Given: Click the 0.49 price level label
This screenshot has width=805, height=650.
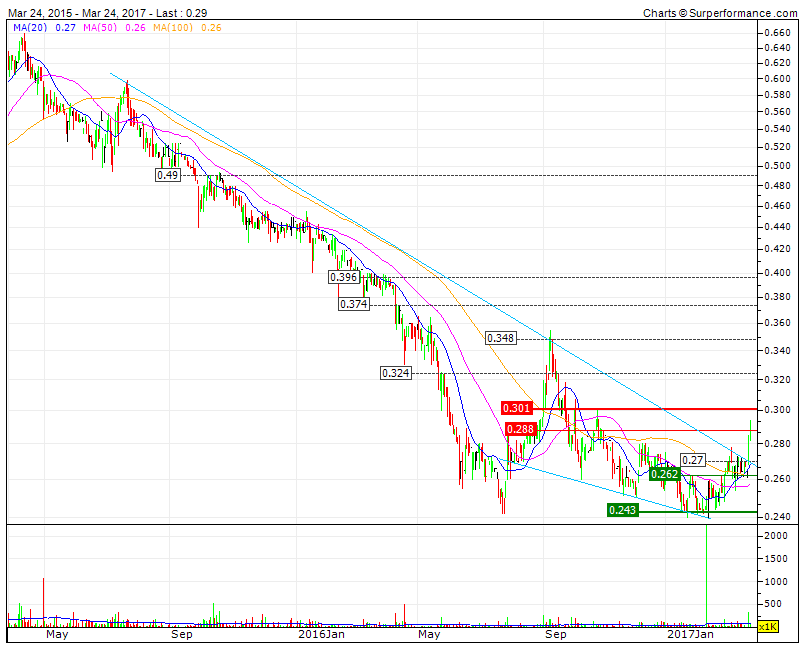Looking at the screenshot, I should click(x=168, y=175).
